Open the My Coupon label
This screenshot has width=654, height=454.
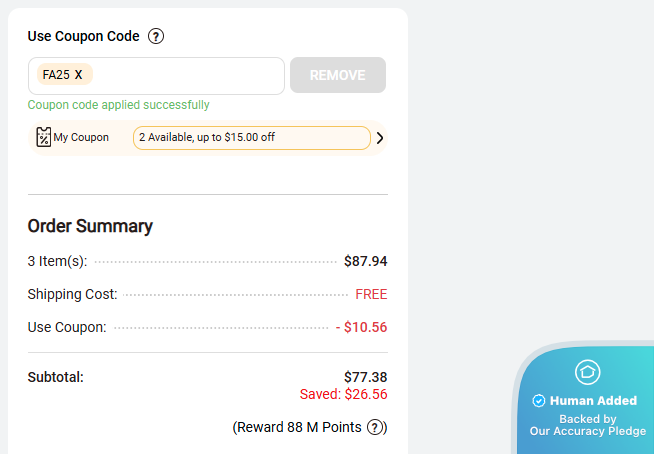tap(81, 138)
